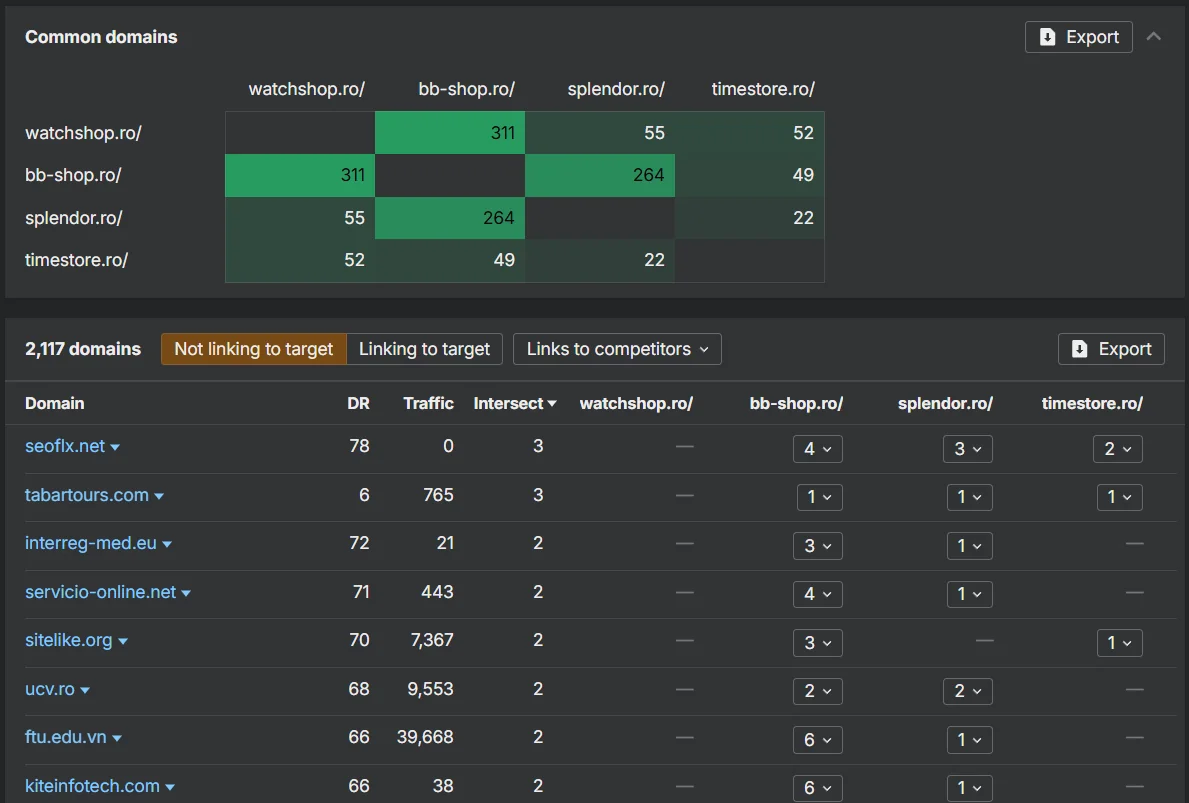Open sitelike.org domain link
1189x803 pixels.
point(68,641)
